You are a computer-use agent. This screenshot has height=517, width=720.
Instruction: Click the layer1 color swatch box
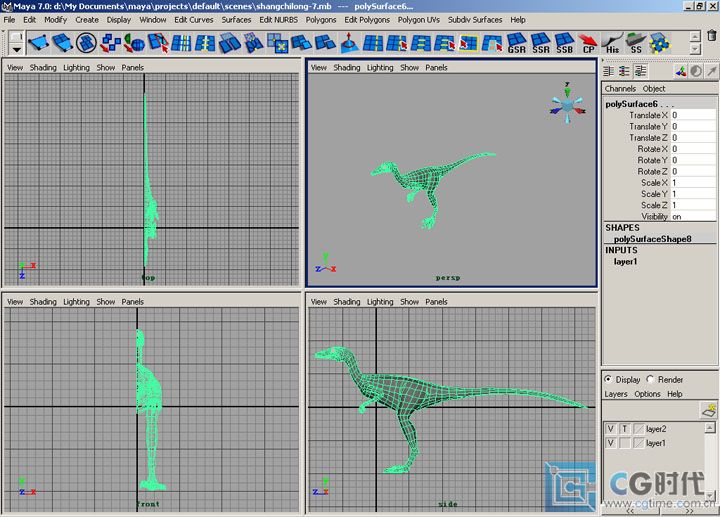click(639, 443)
